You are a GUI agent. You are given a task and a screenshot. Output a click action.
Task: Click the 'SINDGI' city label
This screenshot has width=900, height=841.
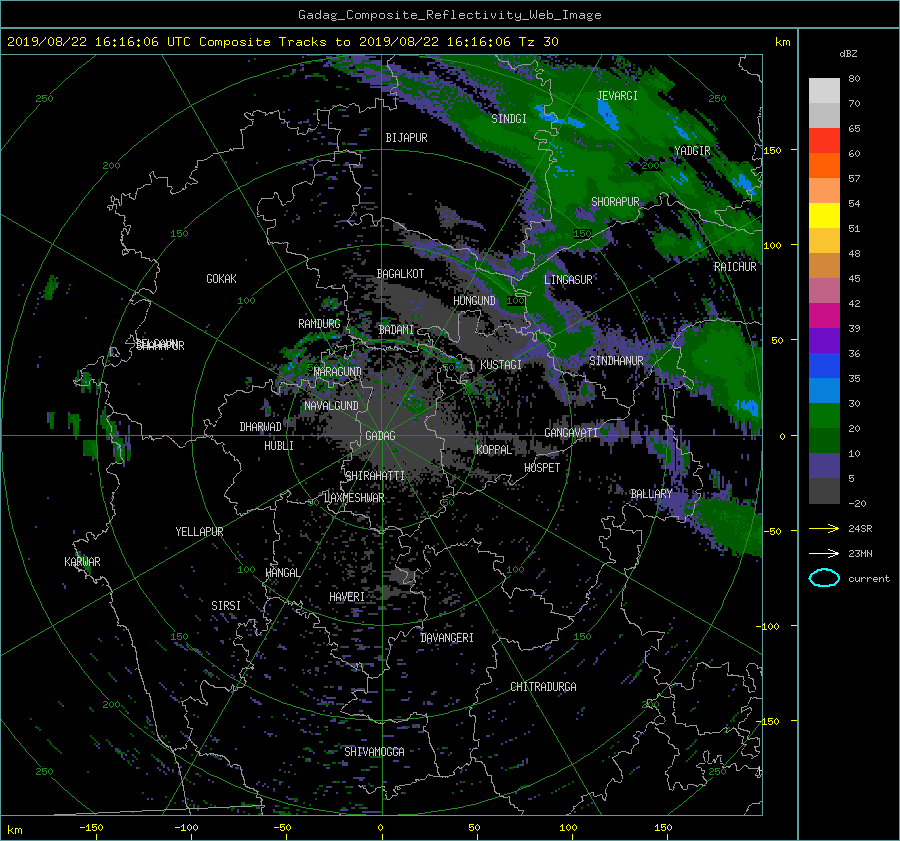509,119
